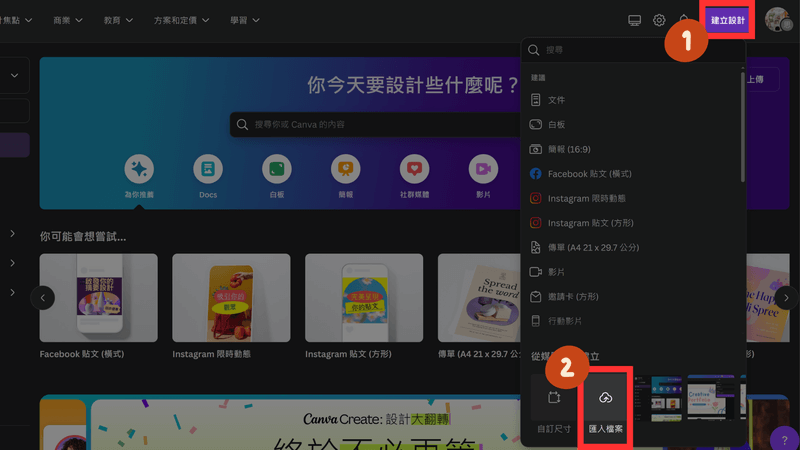The width and height of the screenshot is (800, 450).
Task: Open the 學習 dropdown in top navigation
Action: [x=244, y=20]
